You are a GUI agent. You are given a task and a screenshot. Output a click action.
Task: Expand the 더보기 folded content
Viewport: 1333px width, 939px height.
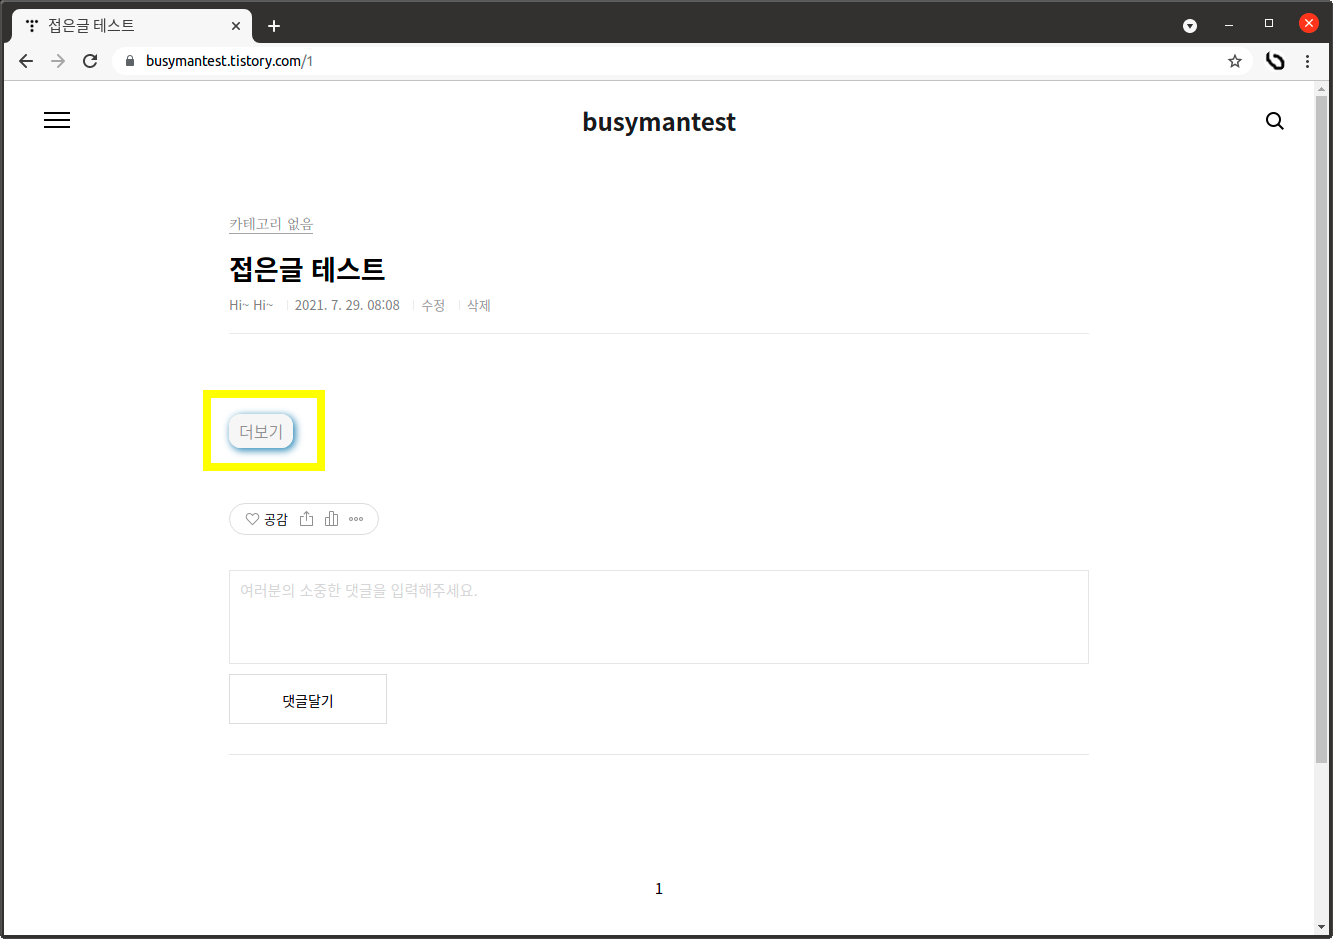261,431
